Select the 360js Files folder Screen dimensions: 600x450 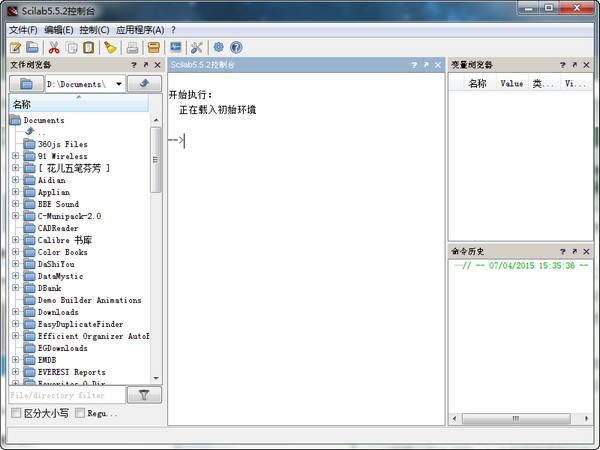click(x=55, y=144)
